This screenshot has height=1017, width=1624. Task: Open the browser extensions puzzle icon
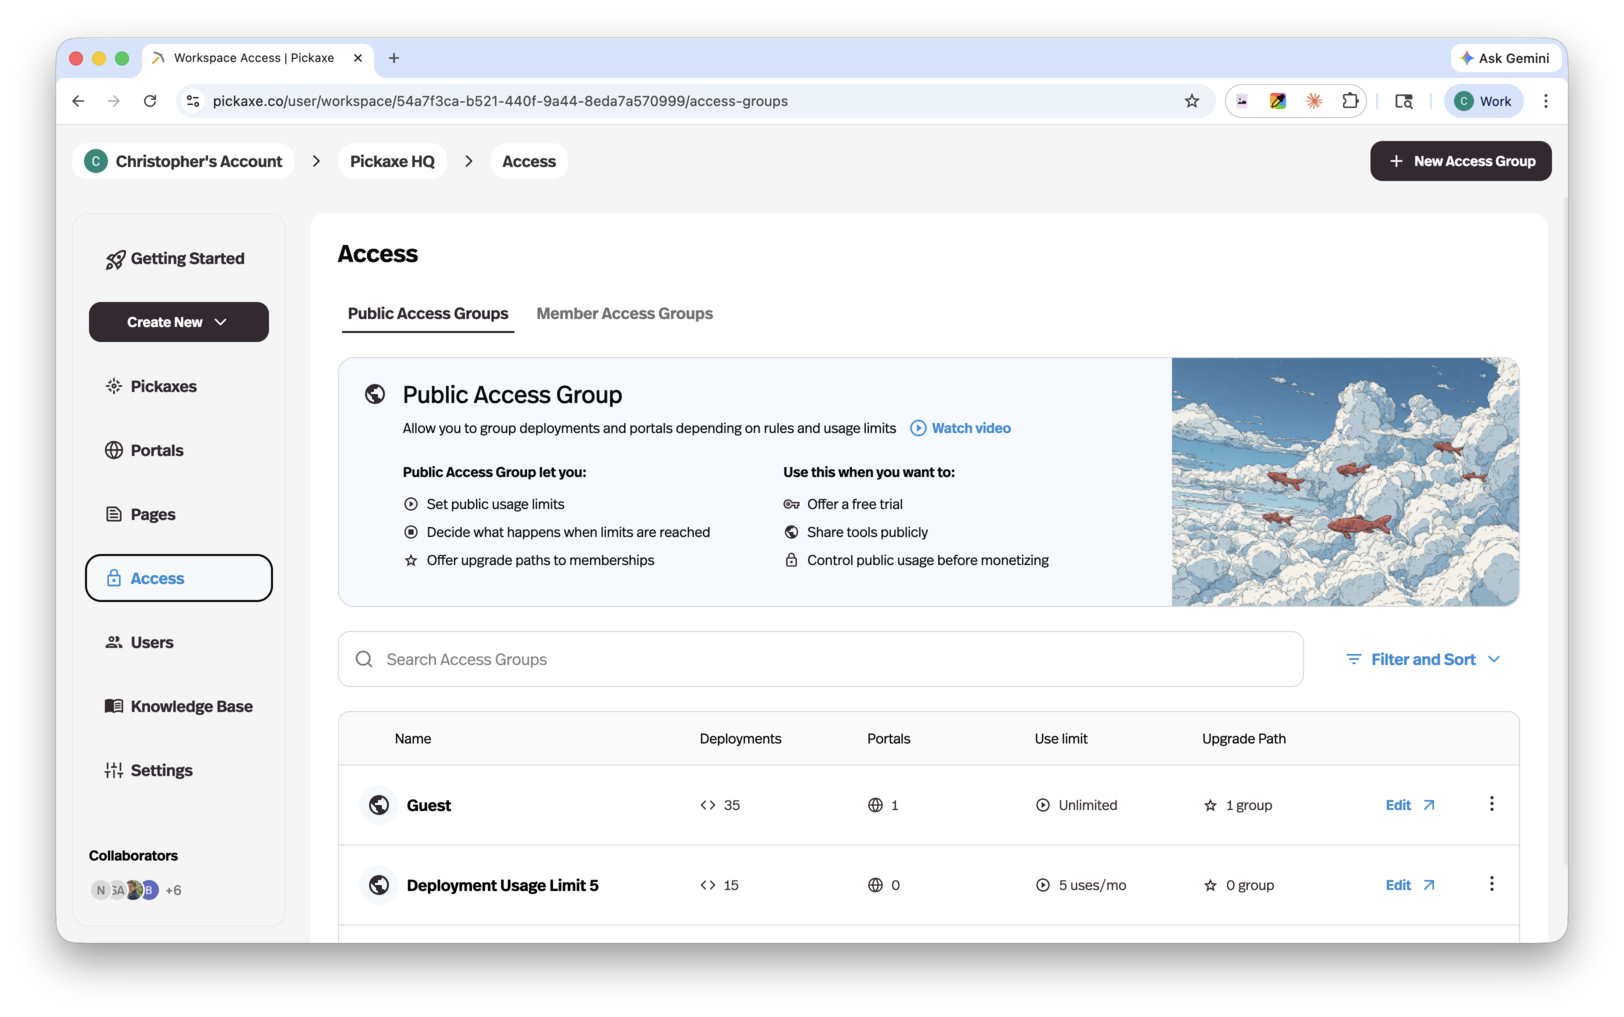1350,101
